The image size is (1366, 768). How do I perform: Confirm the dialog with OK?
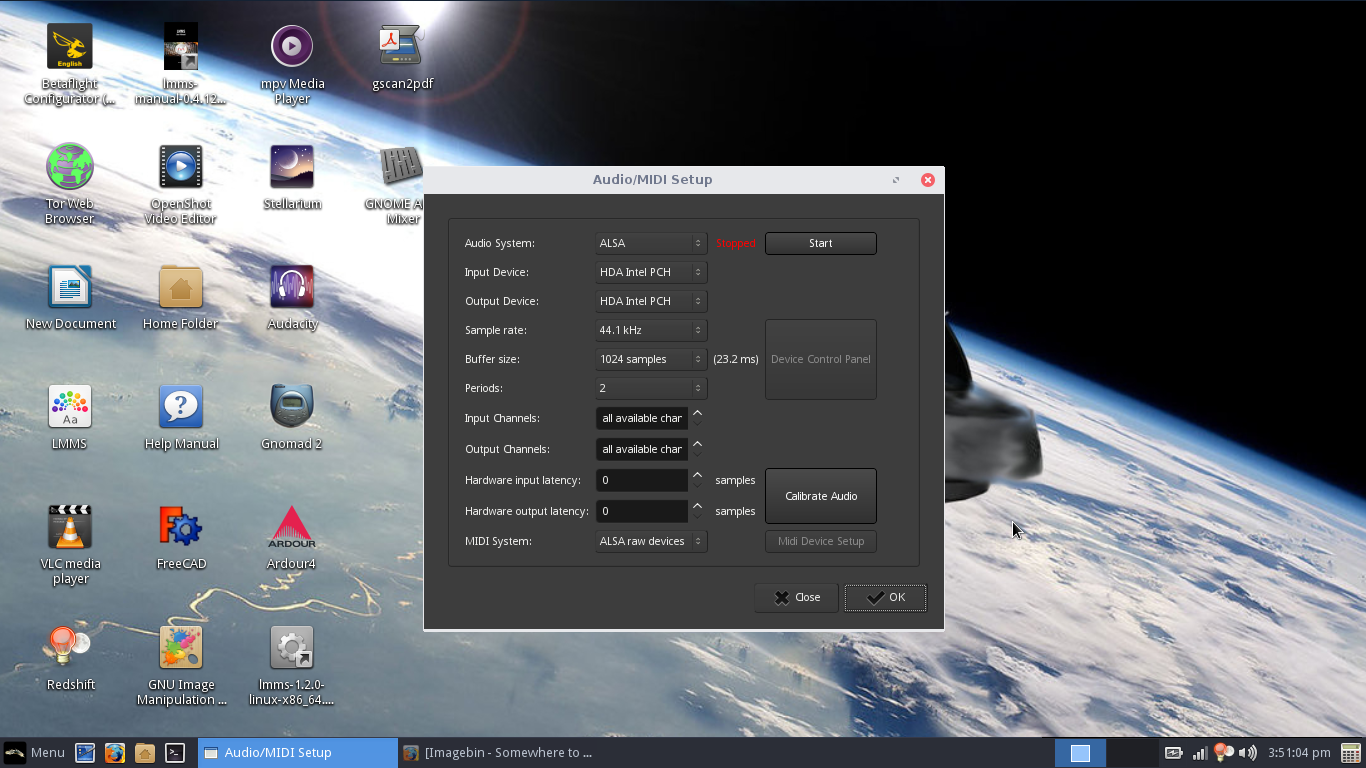pyautogui.click(x=886, y=597)
